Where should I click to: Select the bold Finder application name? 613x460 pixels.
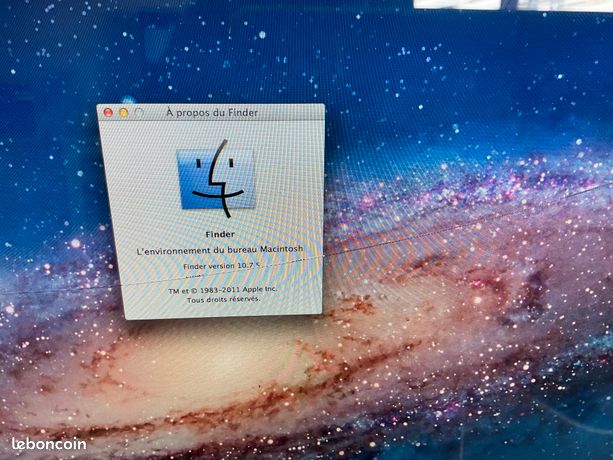click(x=220, y=234)
